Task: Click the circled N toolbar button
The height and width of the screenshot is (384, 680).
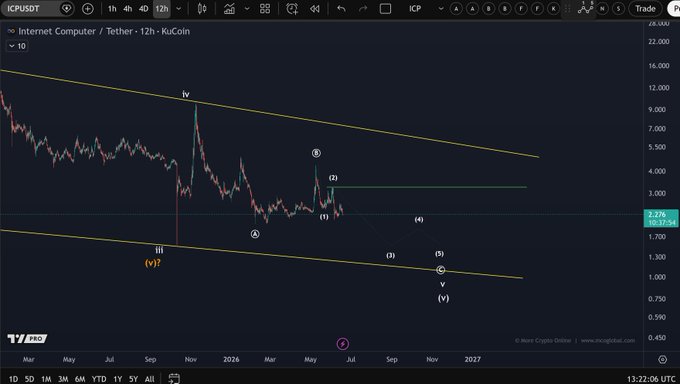Action: [602, 9]
